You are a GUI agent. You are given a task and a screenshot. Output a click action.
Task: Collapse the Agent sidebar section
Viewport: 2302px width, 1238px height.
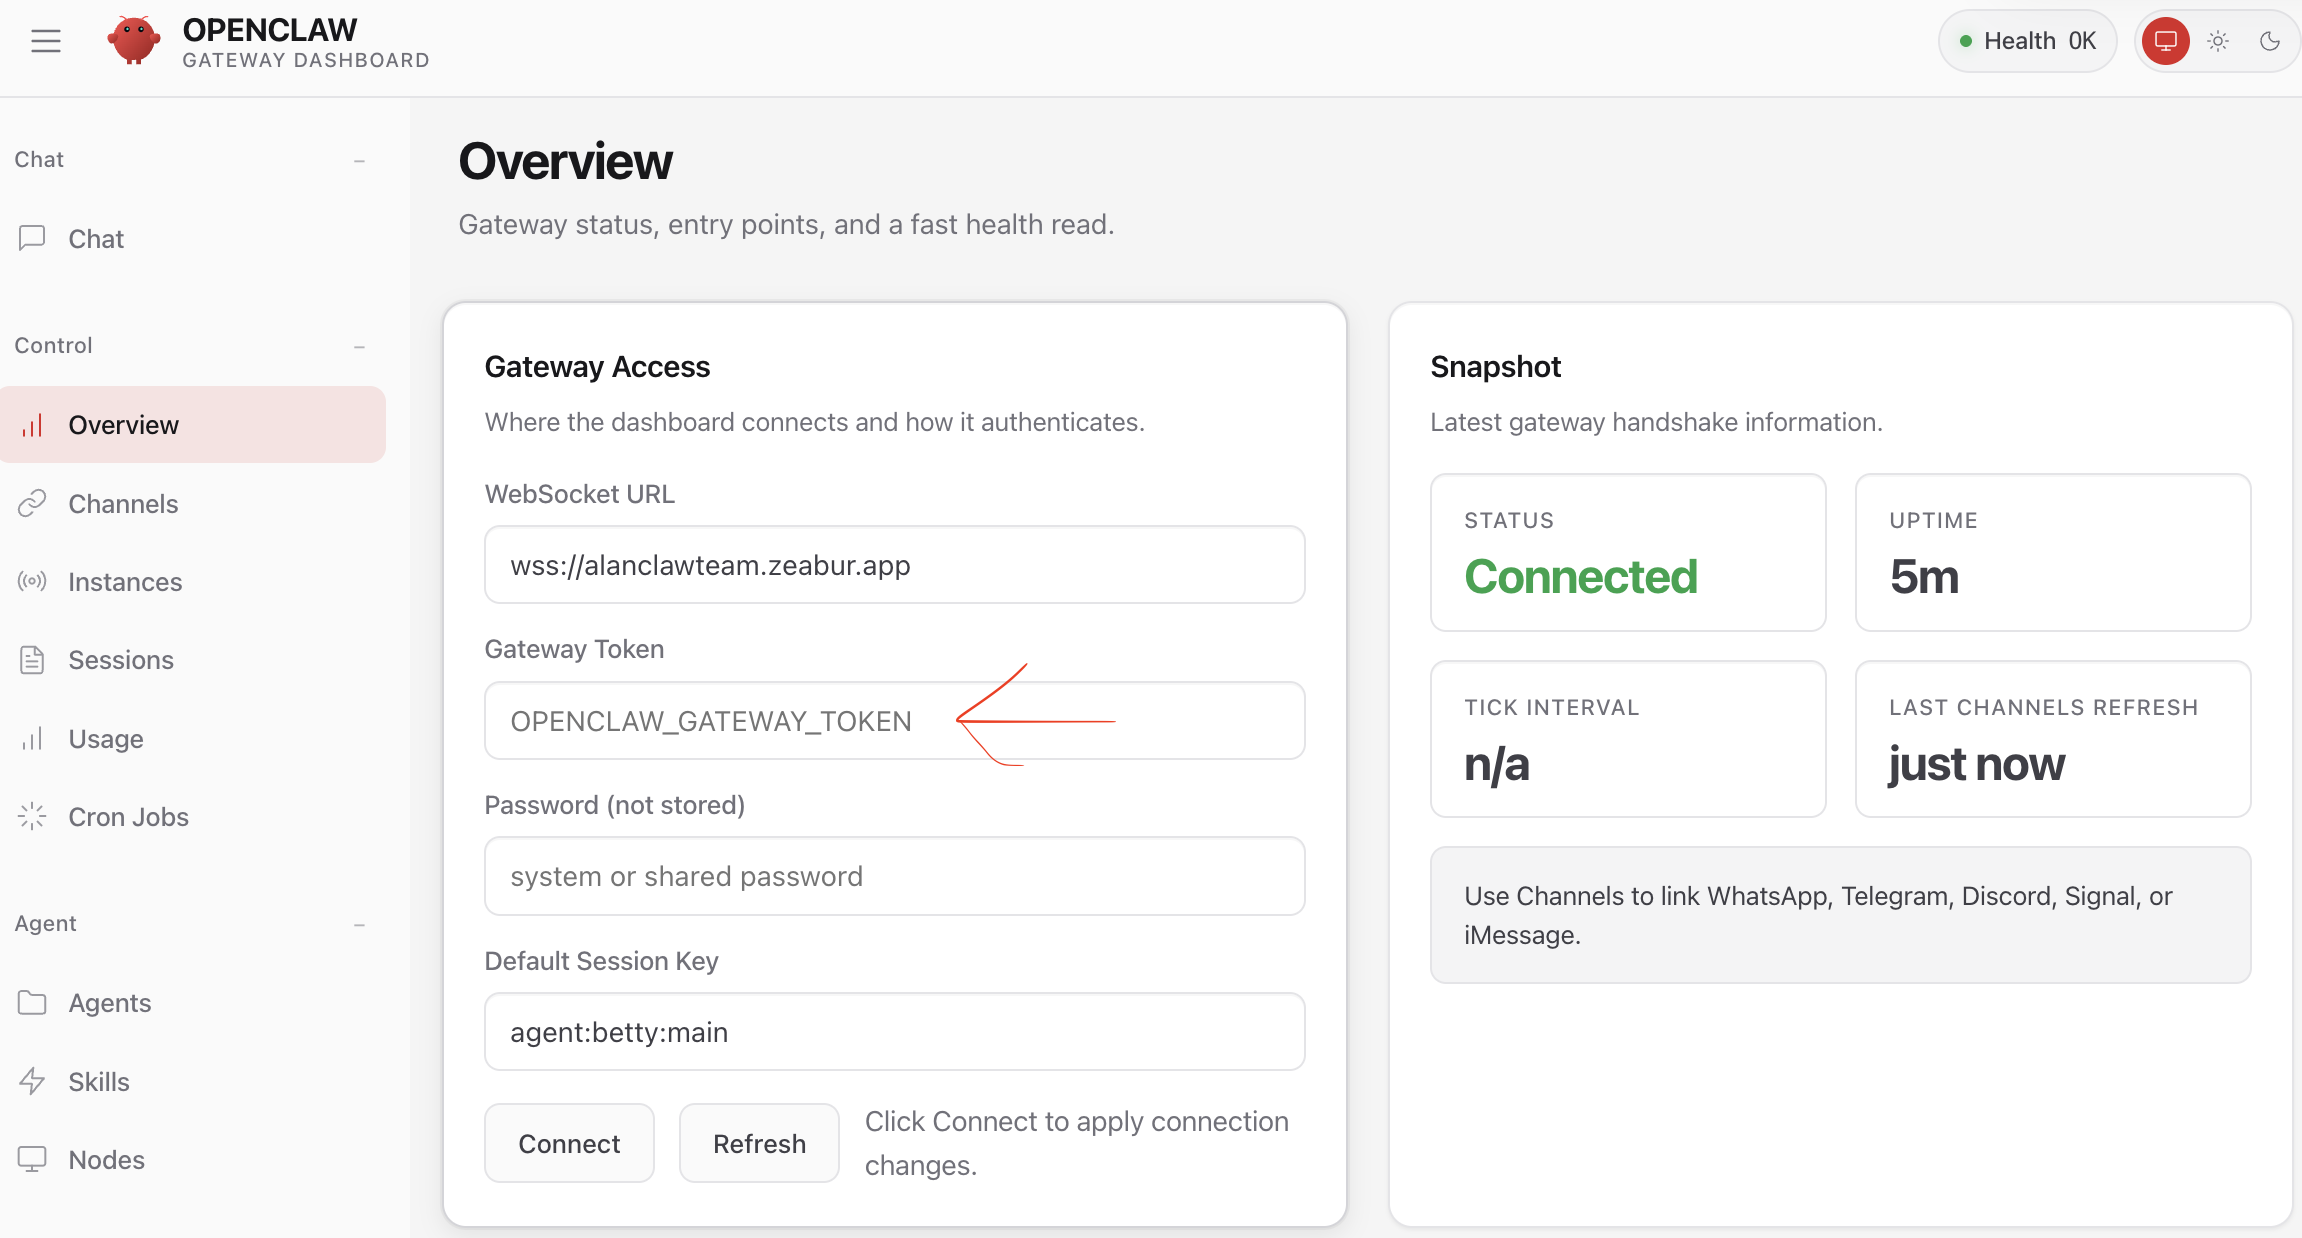359,924
